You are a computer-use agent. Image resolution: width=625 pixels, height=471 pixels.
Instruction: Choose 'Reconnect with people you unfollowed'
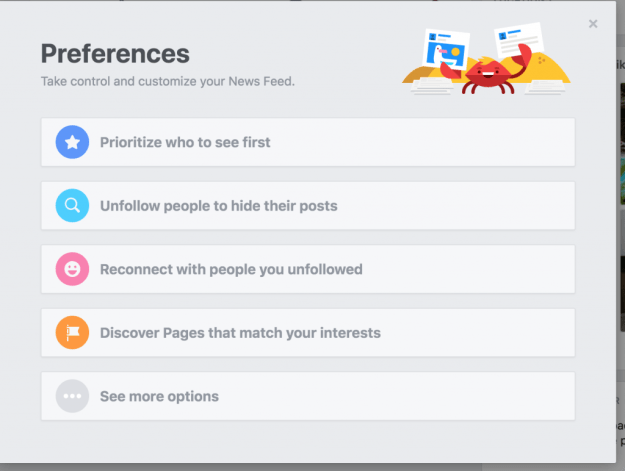pyautogui.click(x=231, y=269)
